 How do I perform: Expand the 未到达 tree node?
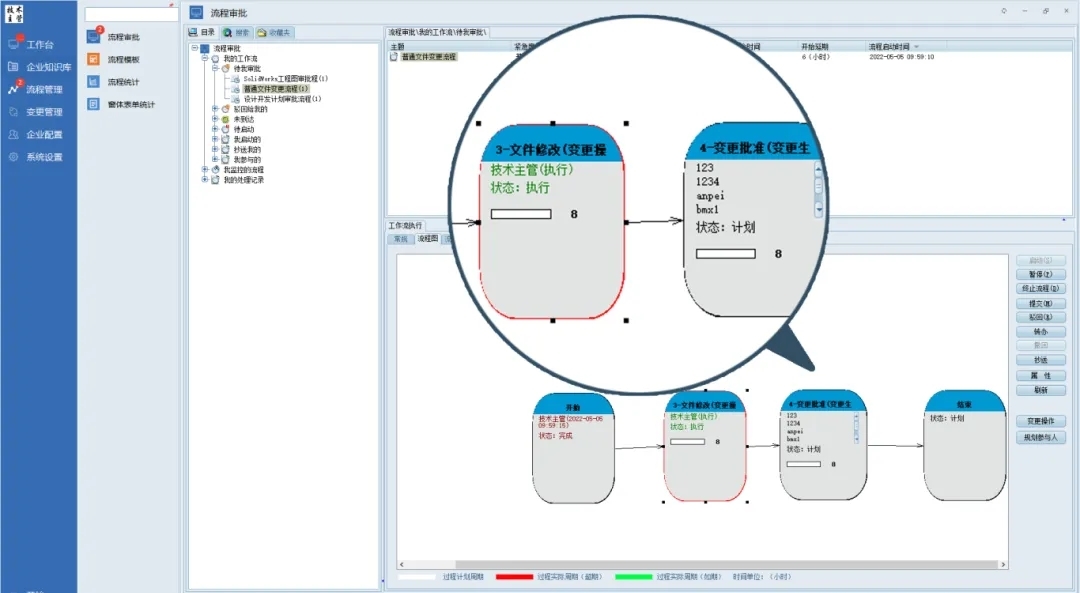pyautogui.click(x=215, y=119)
